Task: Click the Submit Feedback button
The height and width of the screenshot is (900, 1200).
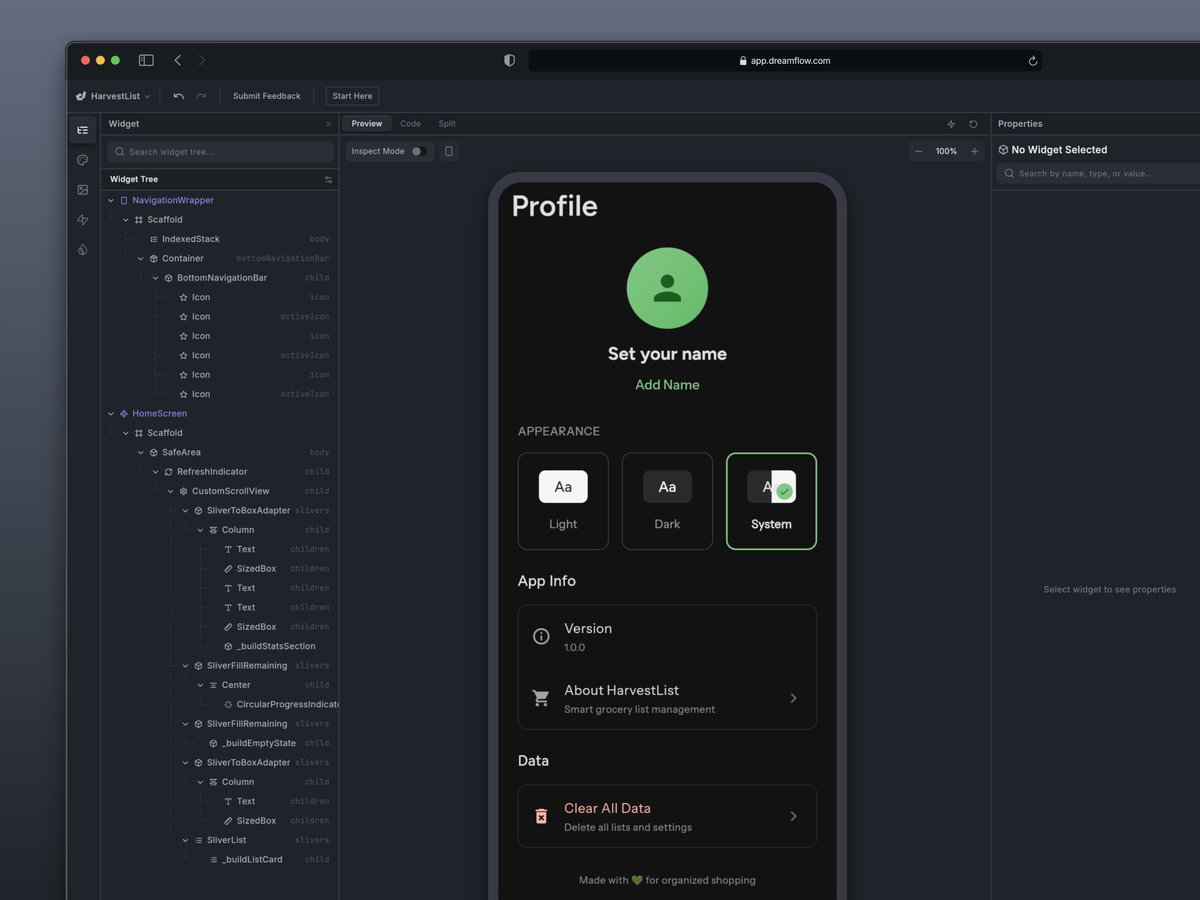Action: [267, 96]
